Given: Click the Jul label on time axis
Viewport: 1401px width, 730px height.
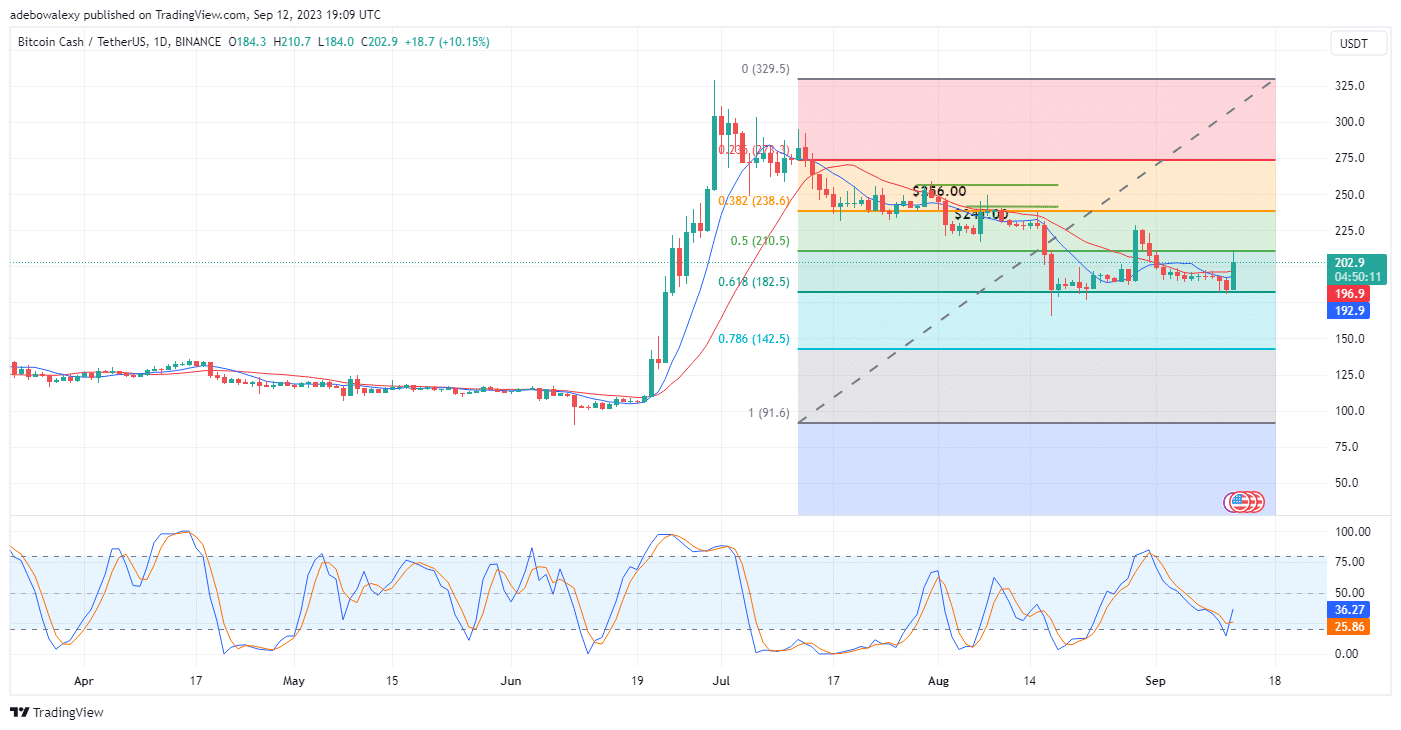Looking at the screenshot, I should click(x=720, y=681).
